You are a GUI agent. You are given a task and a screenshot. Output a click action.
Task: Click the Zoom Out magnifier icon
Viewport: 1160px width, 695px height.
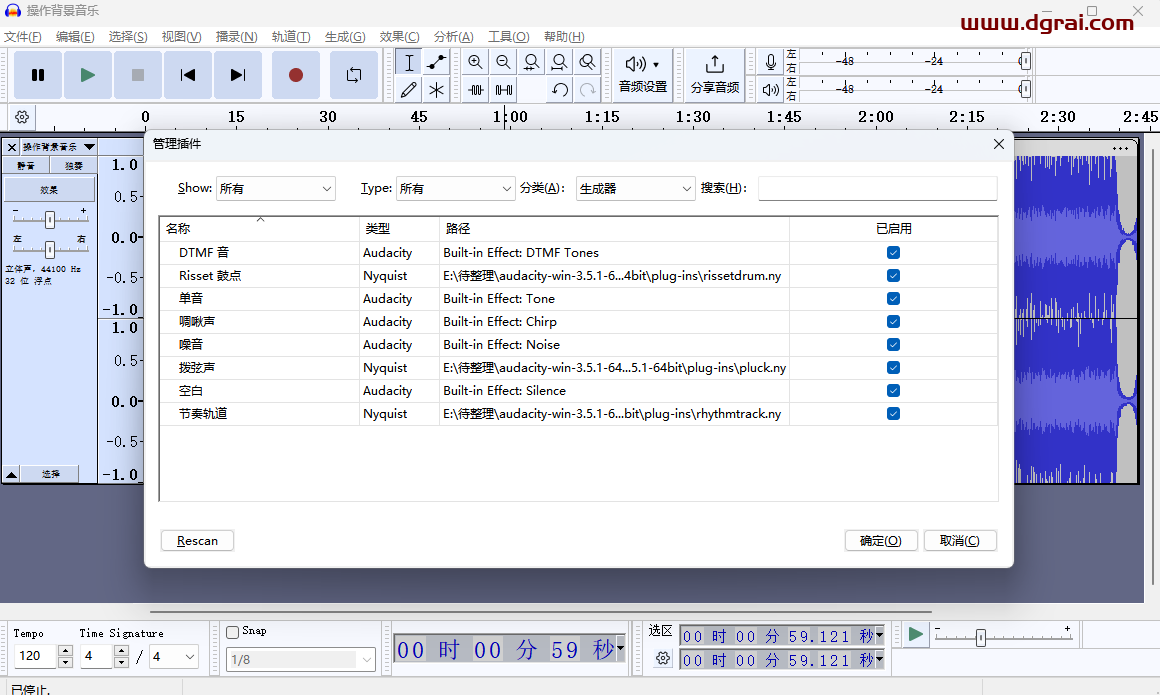coord(503,62)
